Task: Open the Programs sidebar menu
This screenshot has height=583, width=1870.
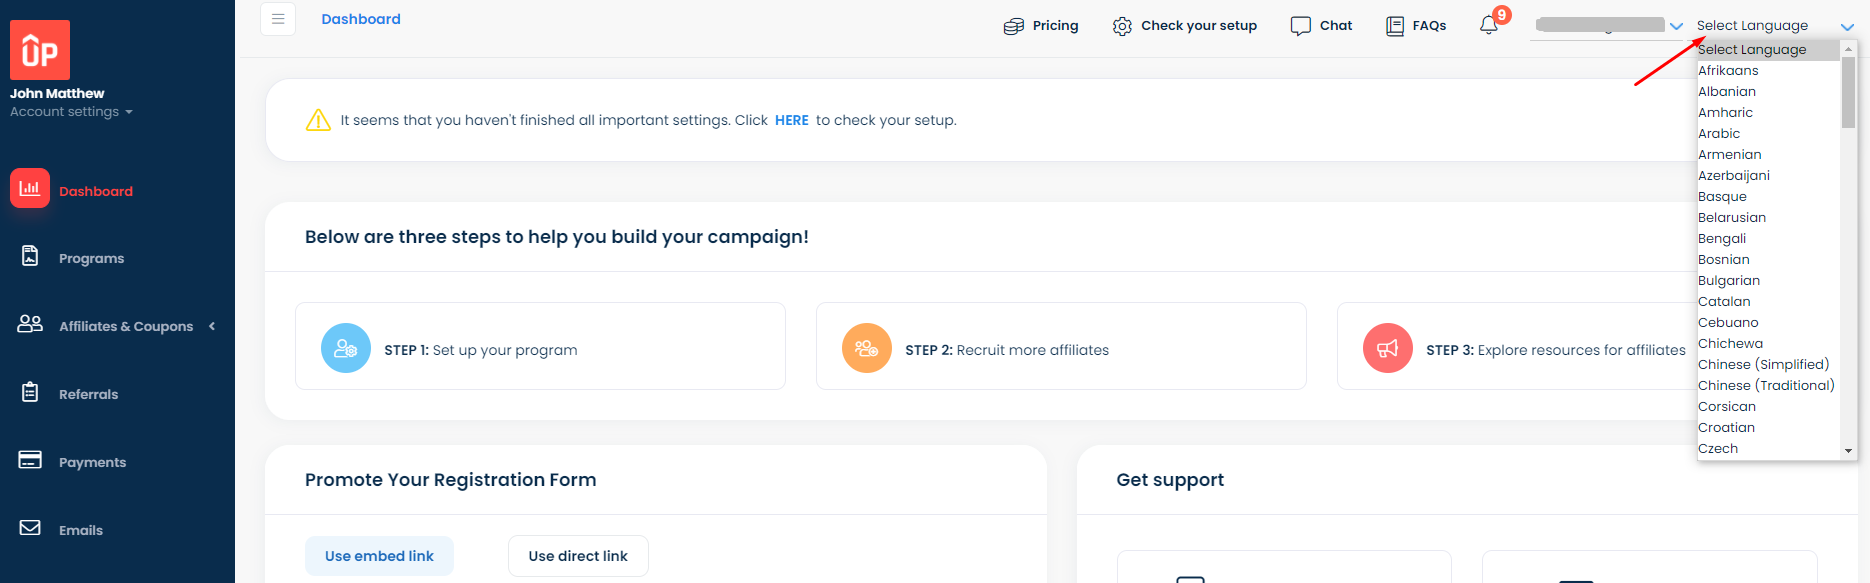Action: (91, 258)
